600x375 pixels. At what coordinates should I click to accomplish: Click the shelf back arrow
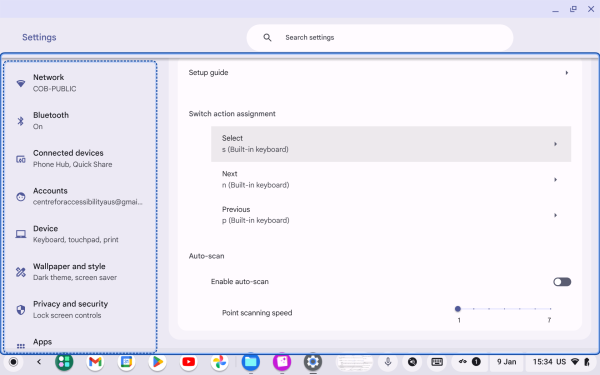tap(39, 362)
